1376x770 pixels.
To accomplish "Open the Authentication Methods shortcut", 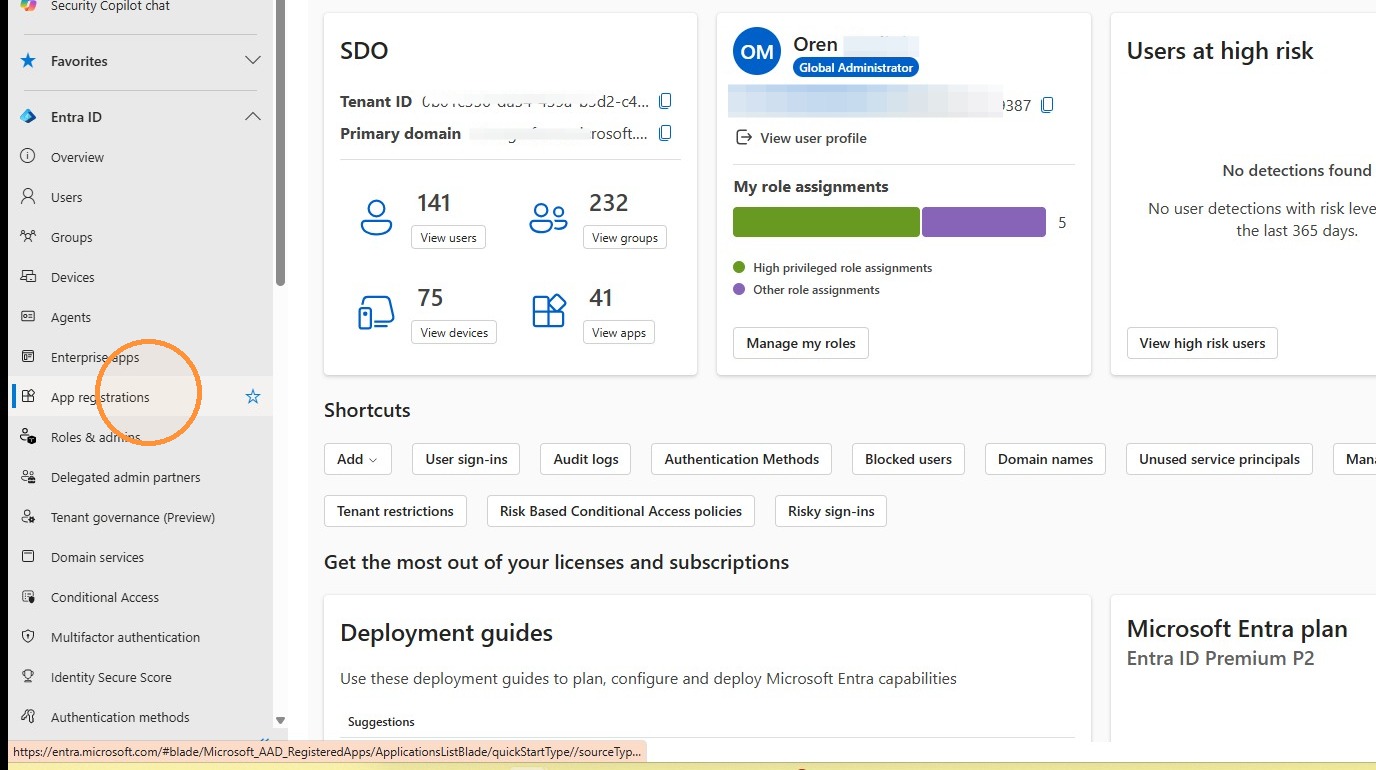I will click(x=742, y=459).
